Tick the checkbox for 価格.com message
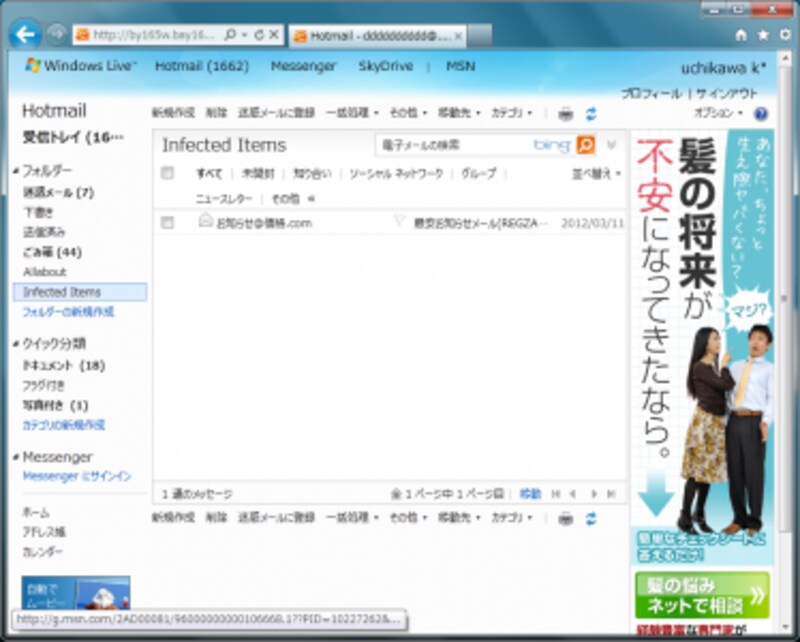The image size is (800, 642). (167, 223)
